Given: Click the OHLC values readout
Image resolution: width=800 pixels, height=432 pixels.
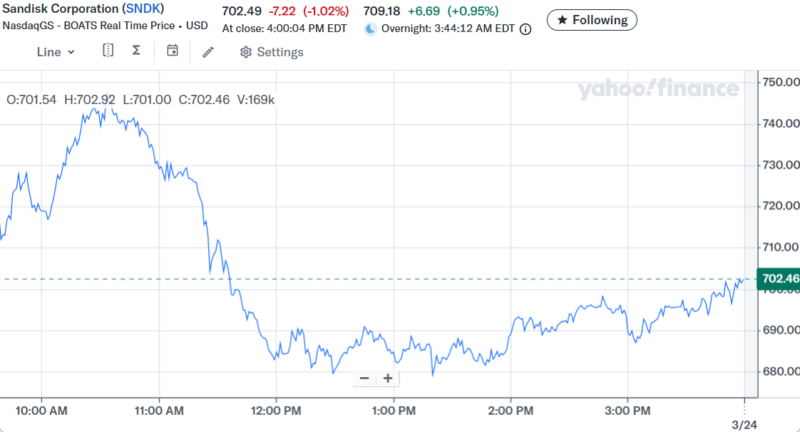Looking at the screenshot, I should pos(140,99).
